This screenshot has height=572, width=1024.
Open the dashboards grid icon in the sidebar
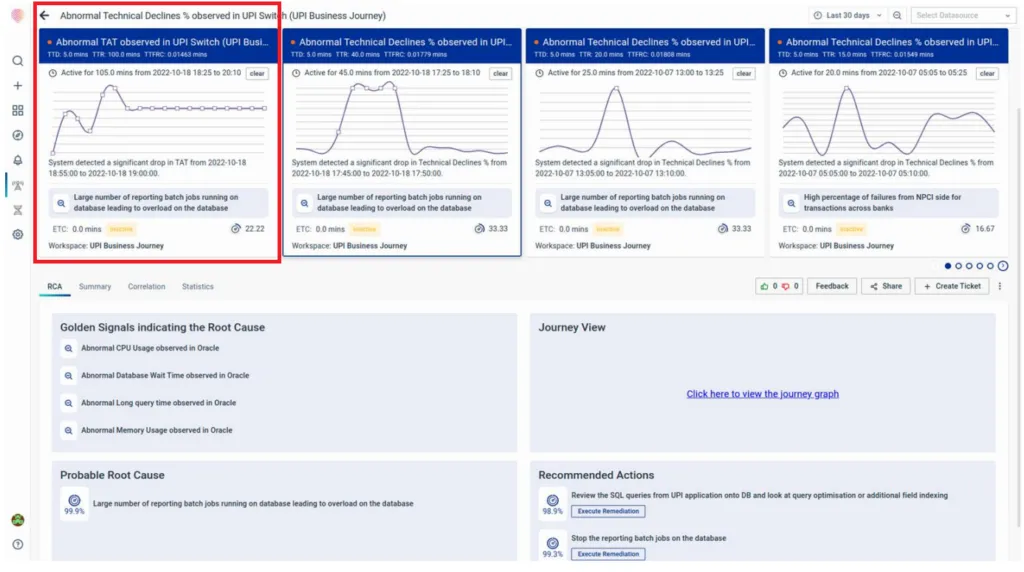point(18,110)
